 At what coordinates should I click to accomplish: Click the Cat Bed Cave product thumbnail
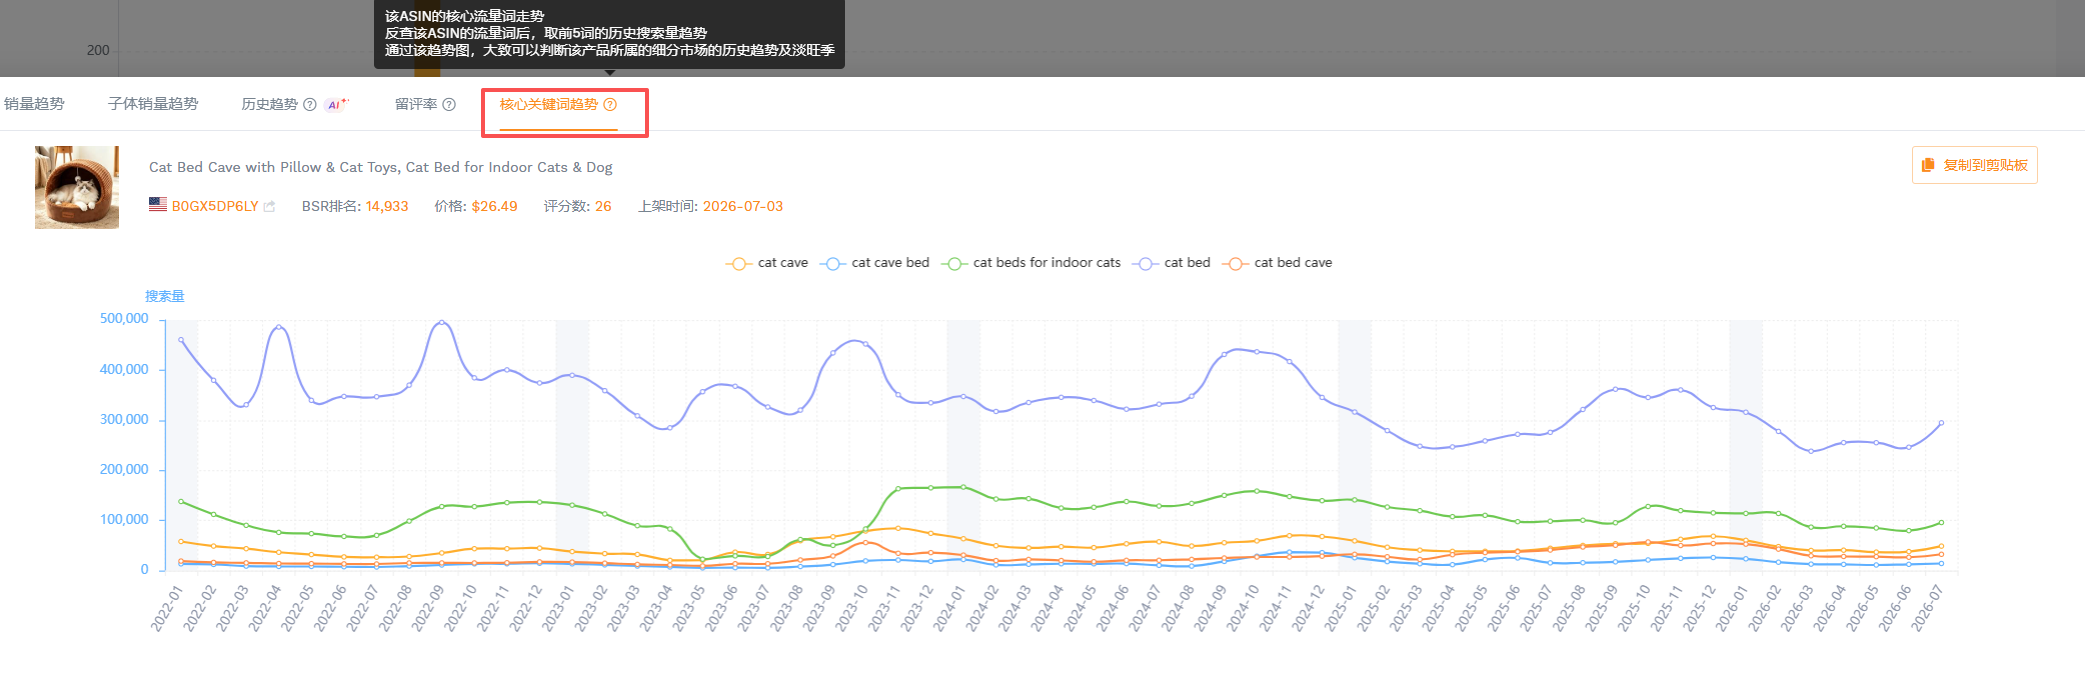pyautogui.click(x=77, y=187)
